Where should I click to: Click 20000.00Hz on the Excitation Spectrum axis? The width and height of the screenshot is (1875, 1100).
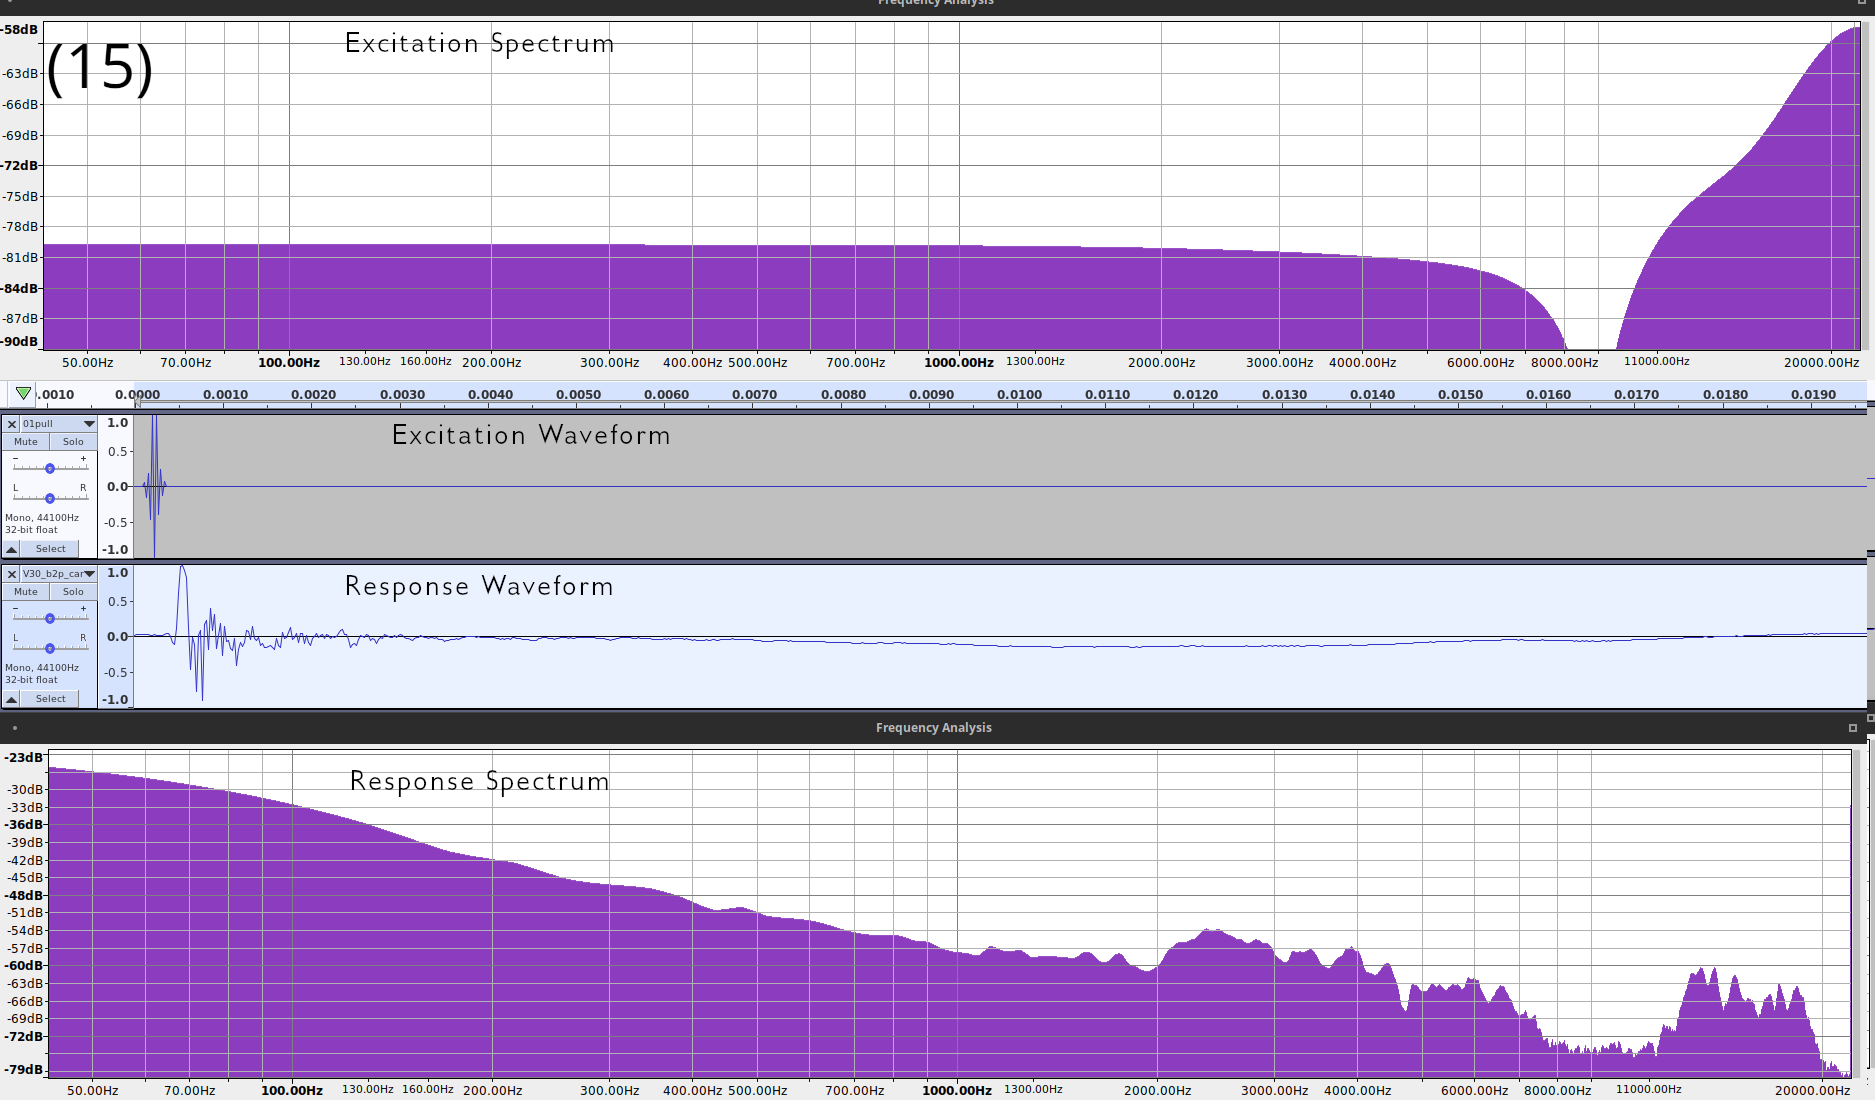click(x=1821, y=363)
